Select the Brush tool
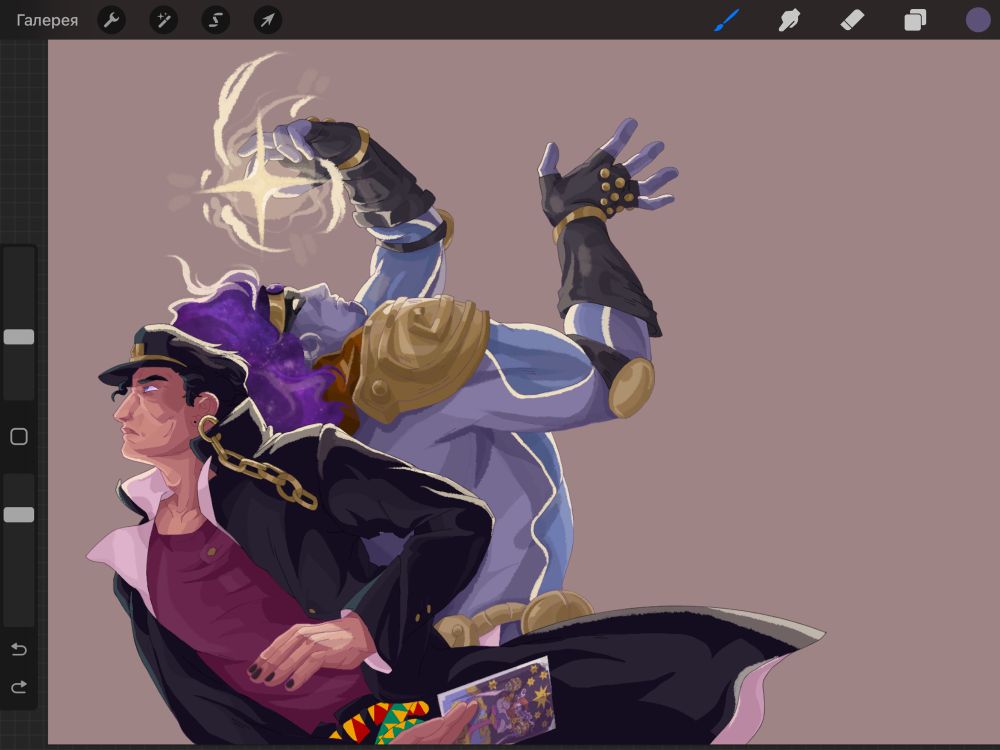Image resolution: width=1000 pixels, height=750 pixels. pos(726,20)
